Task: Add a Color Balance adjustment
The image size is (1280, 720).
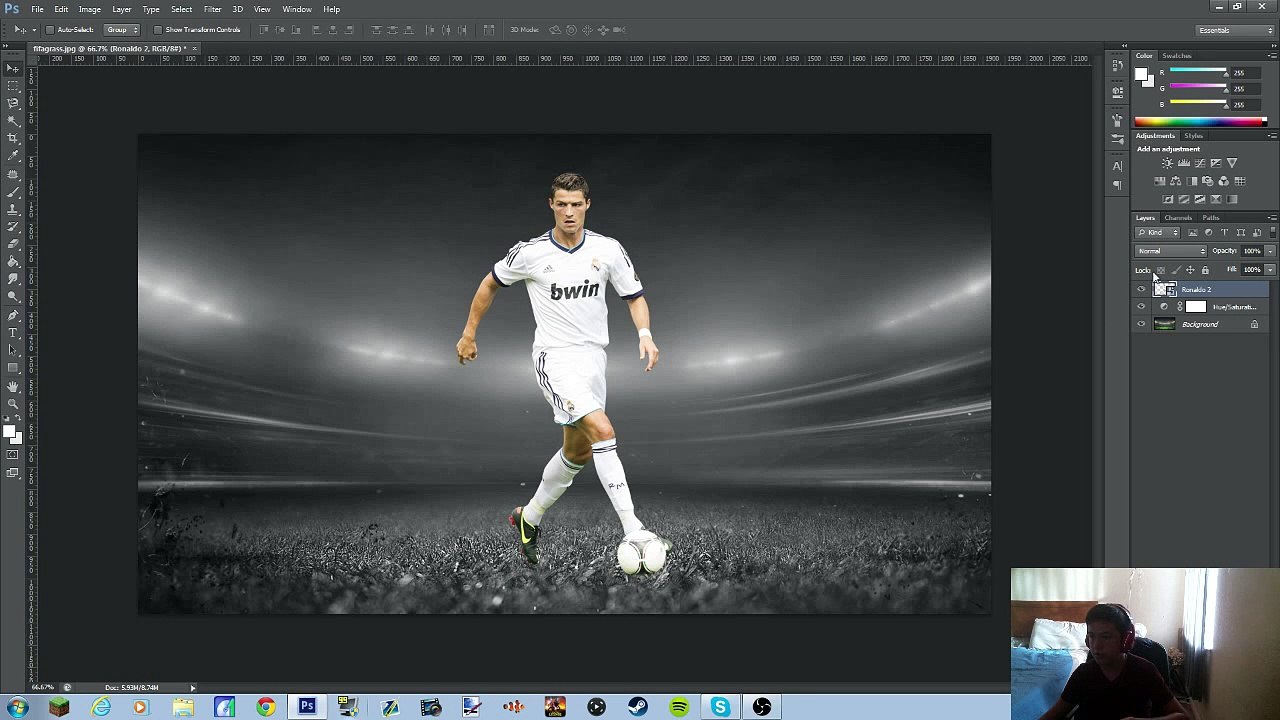Action: [1175, 181]
